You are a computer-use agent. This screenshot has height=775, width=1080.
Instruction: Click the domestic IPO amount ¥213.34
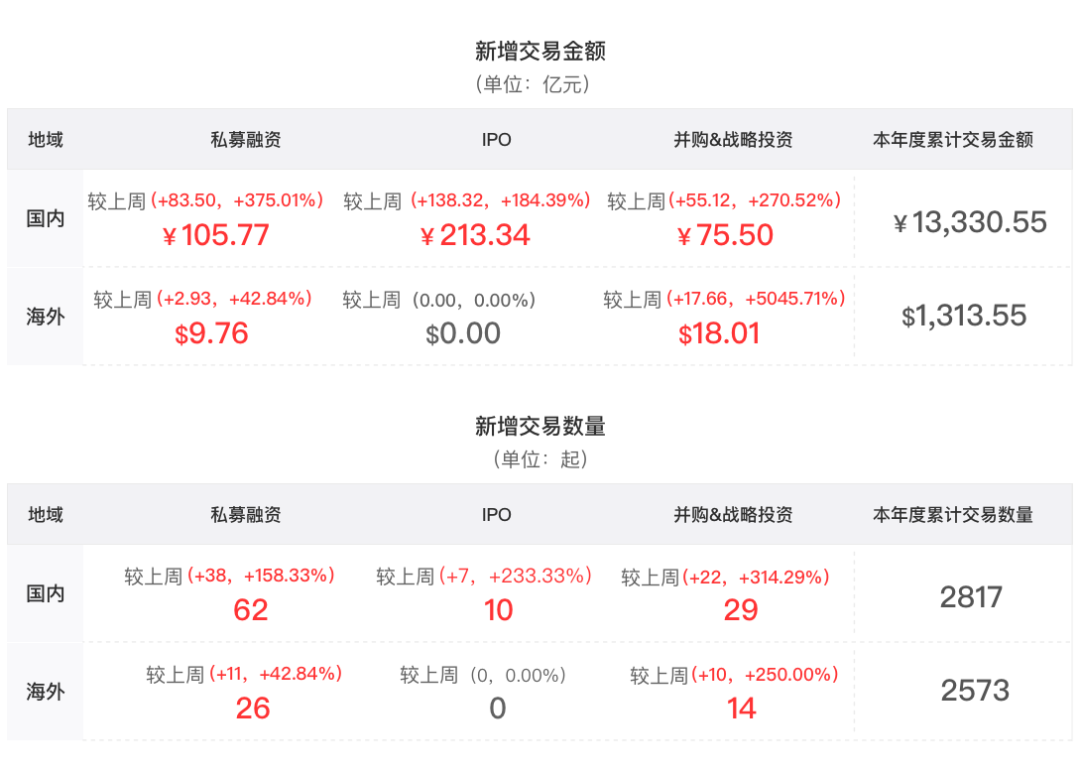pos(475,236)
